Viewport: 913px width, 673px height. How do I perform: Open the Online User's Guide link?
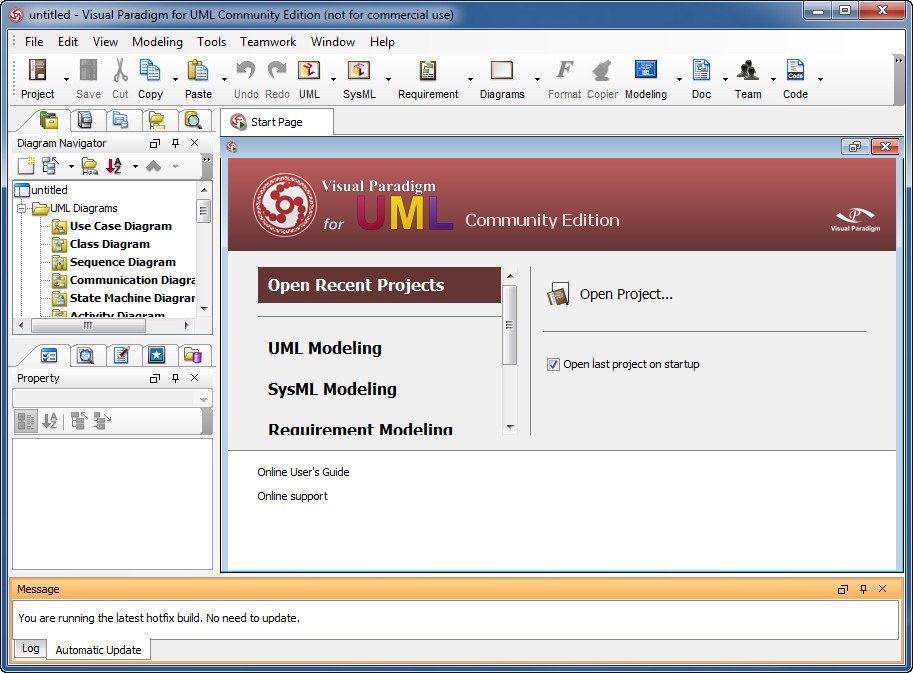303,472
